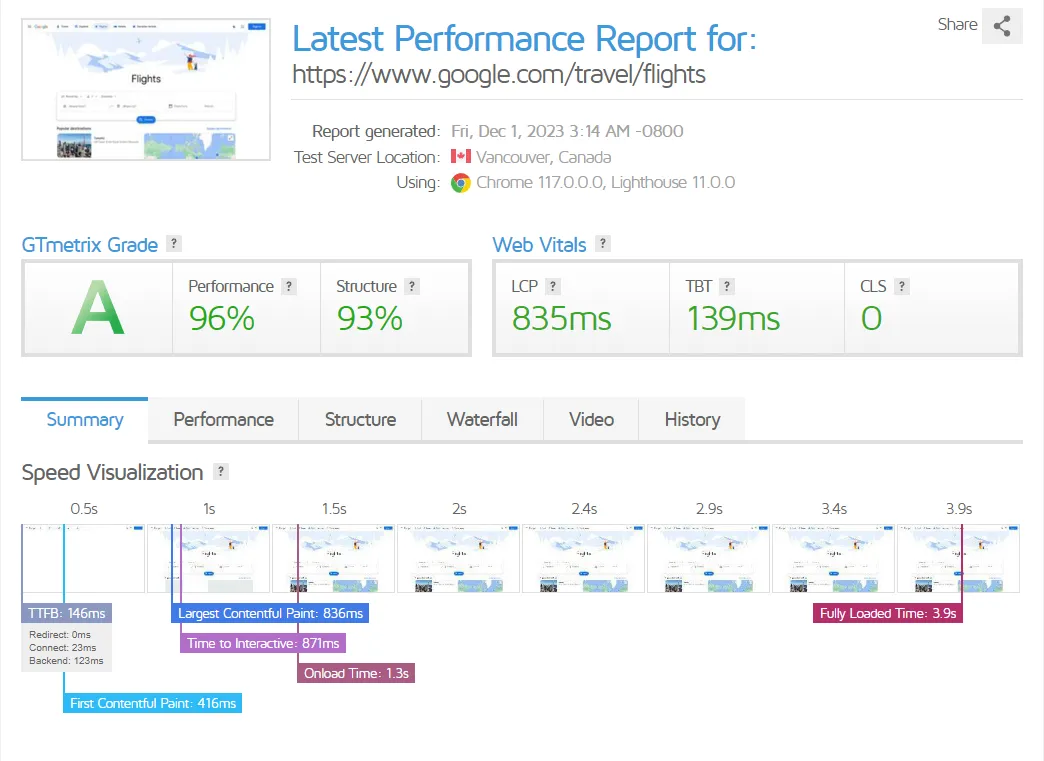This screenshot has width=1044, height=761.
Task: Click the Canada flag icon
Action: pyautogui.click(x=461, y=156)
